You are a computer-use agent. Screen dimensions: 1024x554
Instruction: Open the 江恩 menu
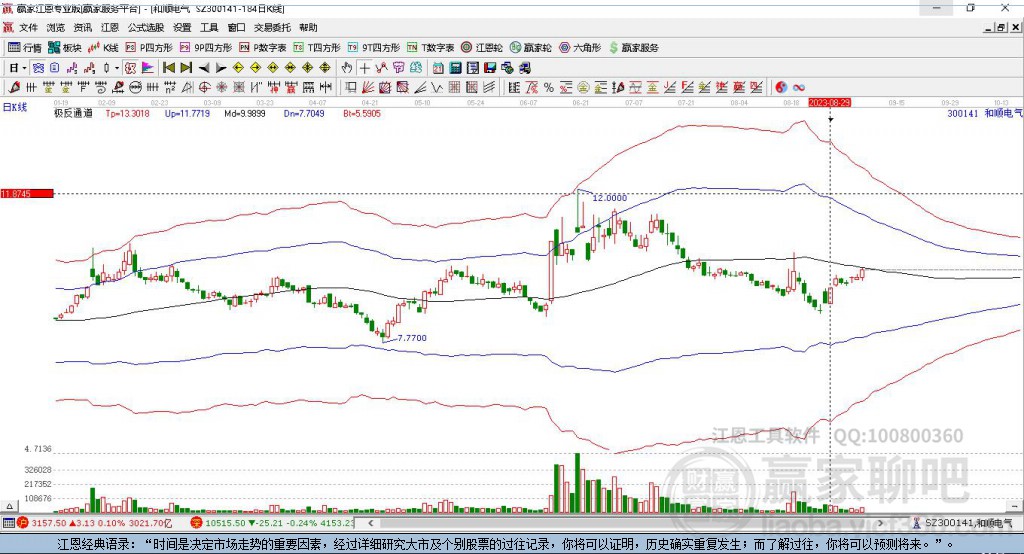[x=110, y=27]
